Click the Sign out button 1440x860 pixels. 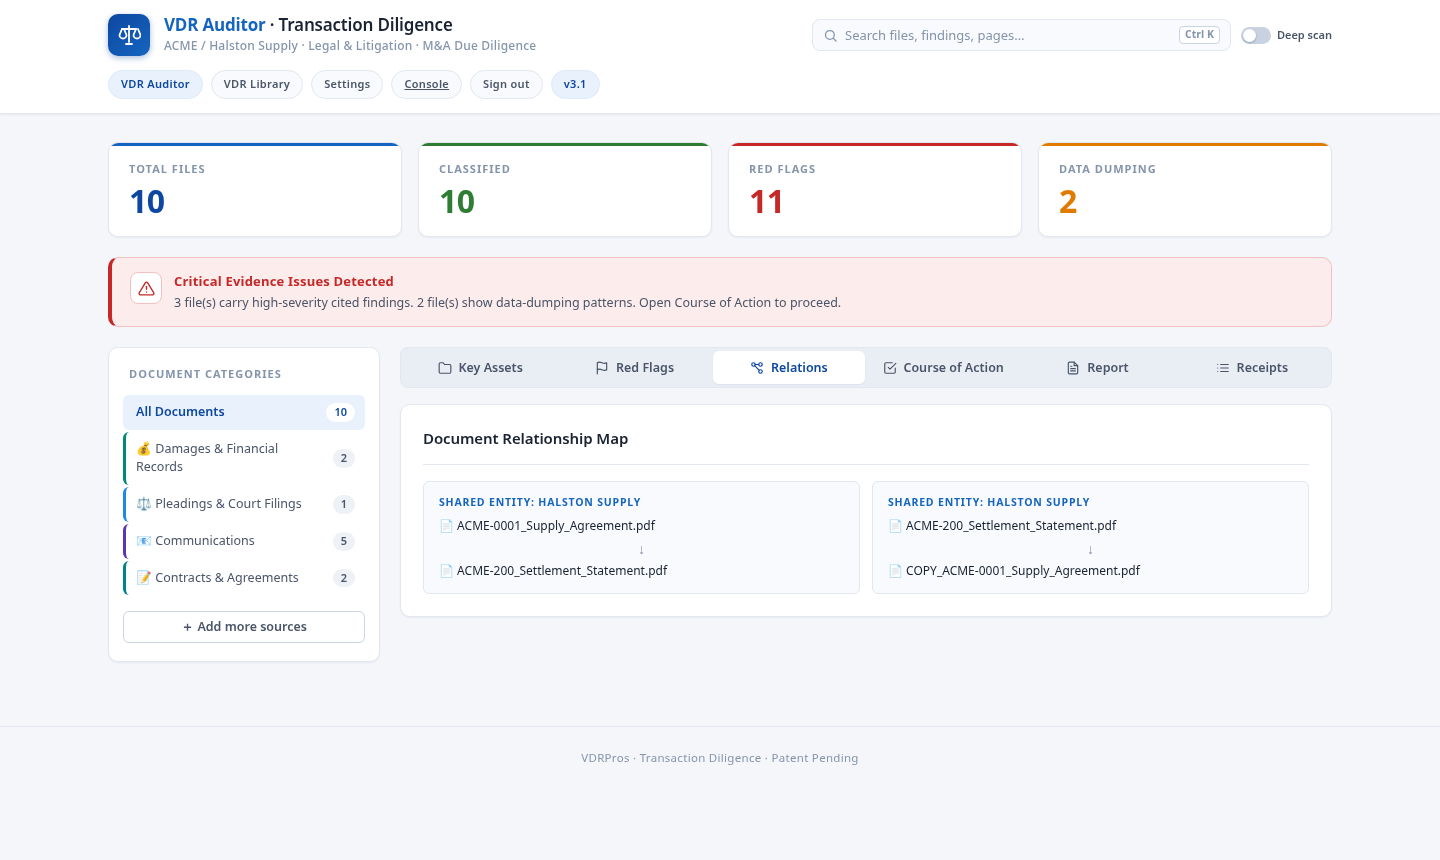(506, 84)
